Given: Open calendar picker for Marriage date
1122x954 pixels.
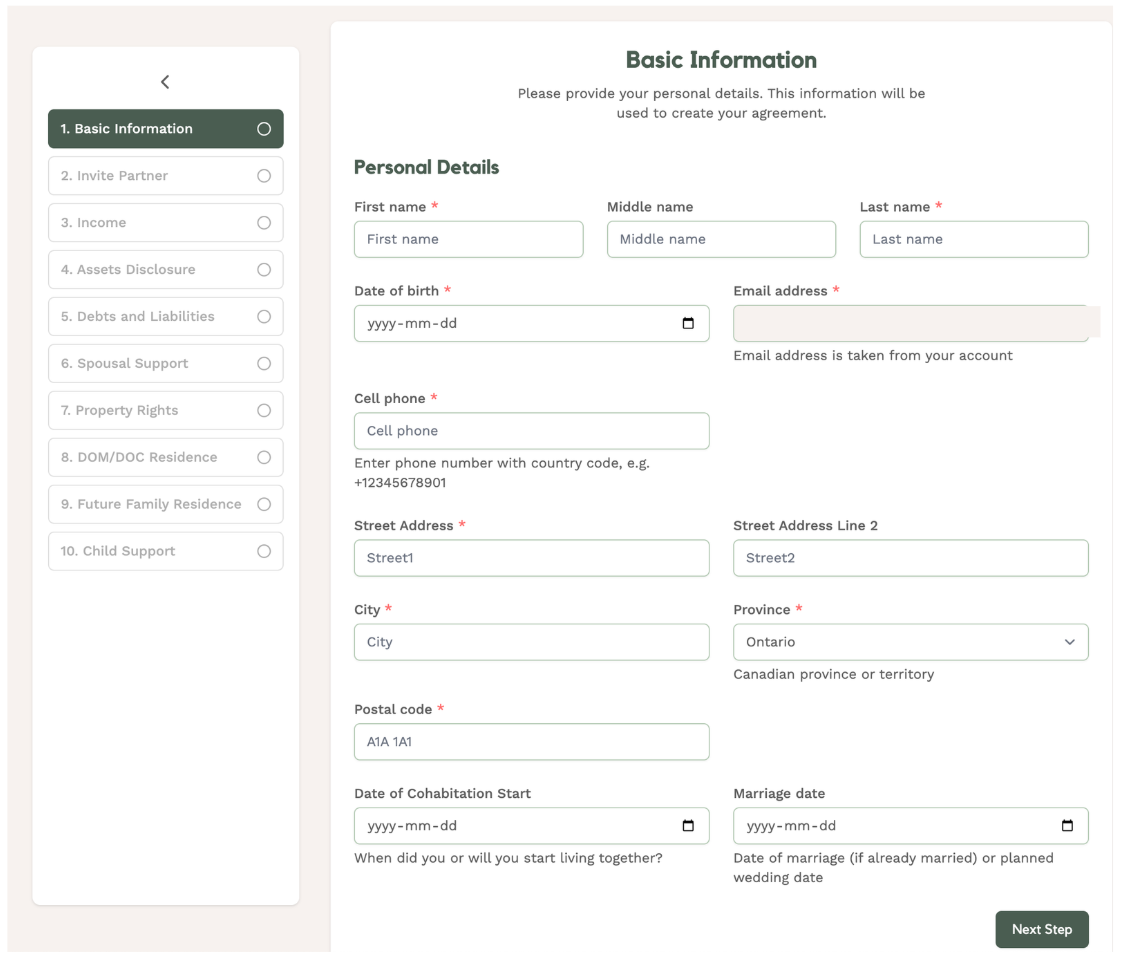Looking at the screenshot, I should (1067, 826).
